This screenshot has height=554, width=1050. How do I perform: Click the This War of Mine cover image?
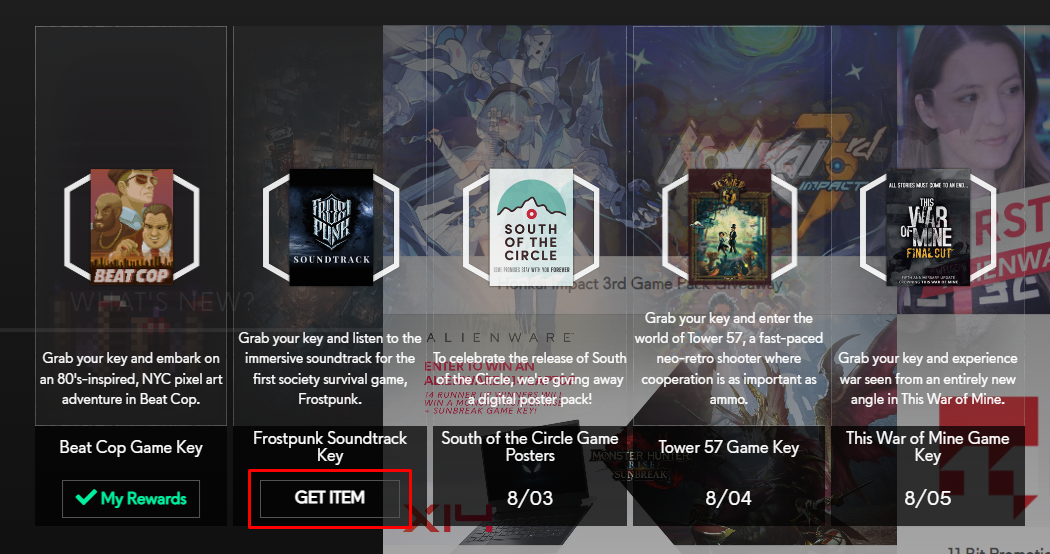pyautogui.click(x=928, y=227)
